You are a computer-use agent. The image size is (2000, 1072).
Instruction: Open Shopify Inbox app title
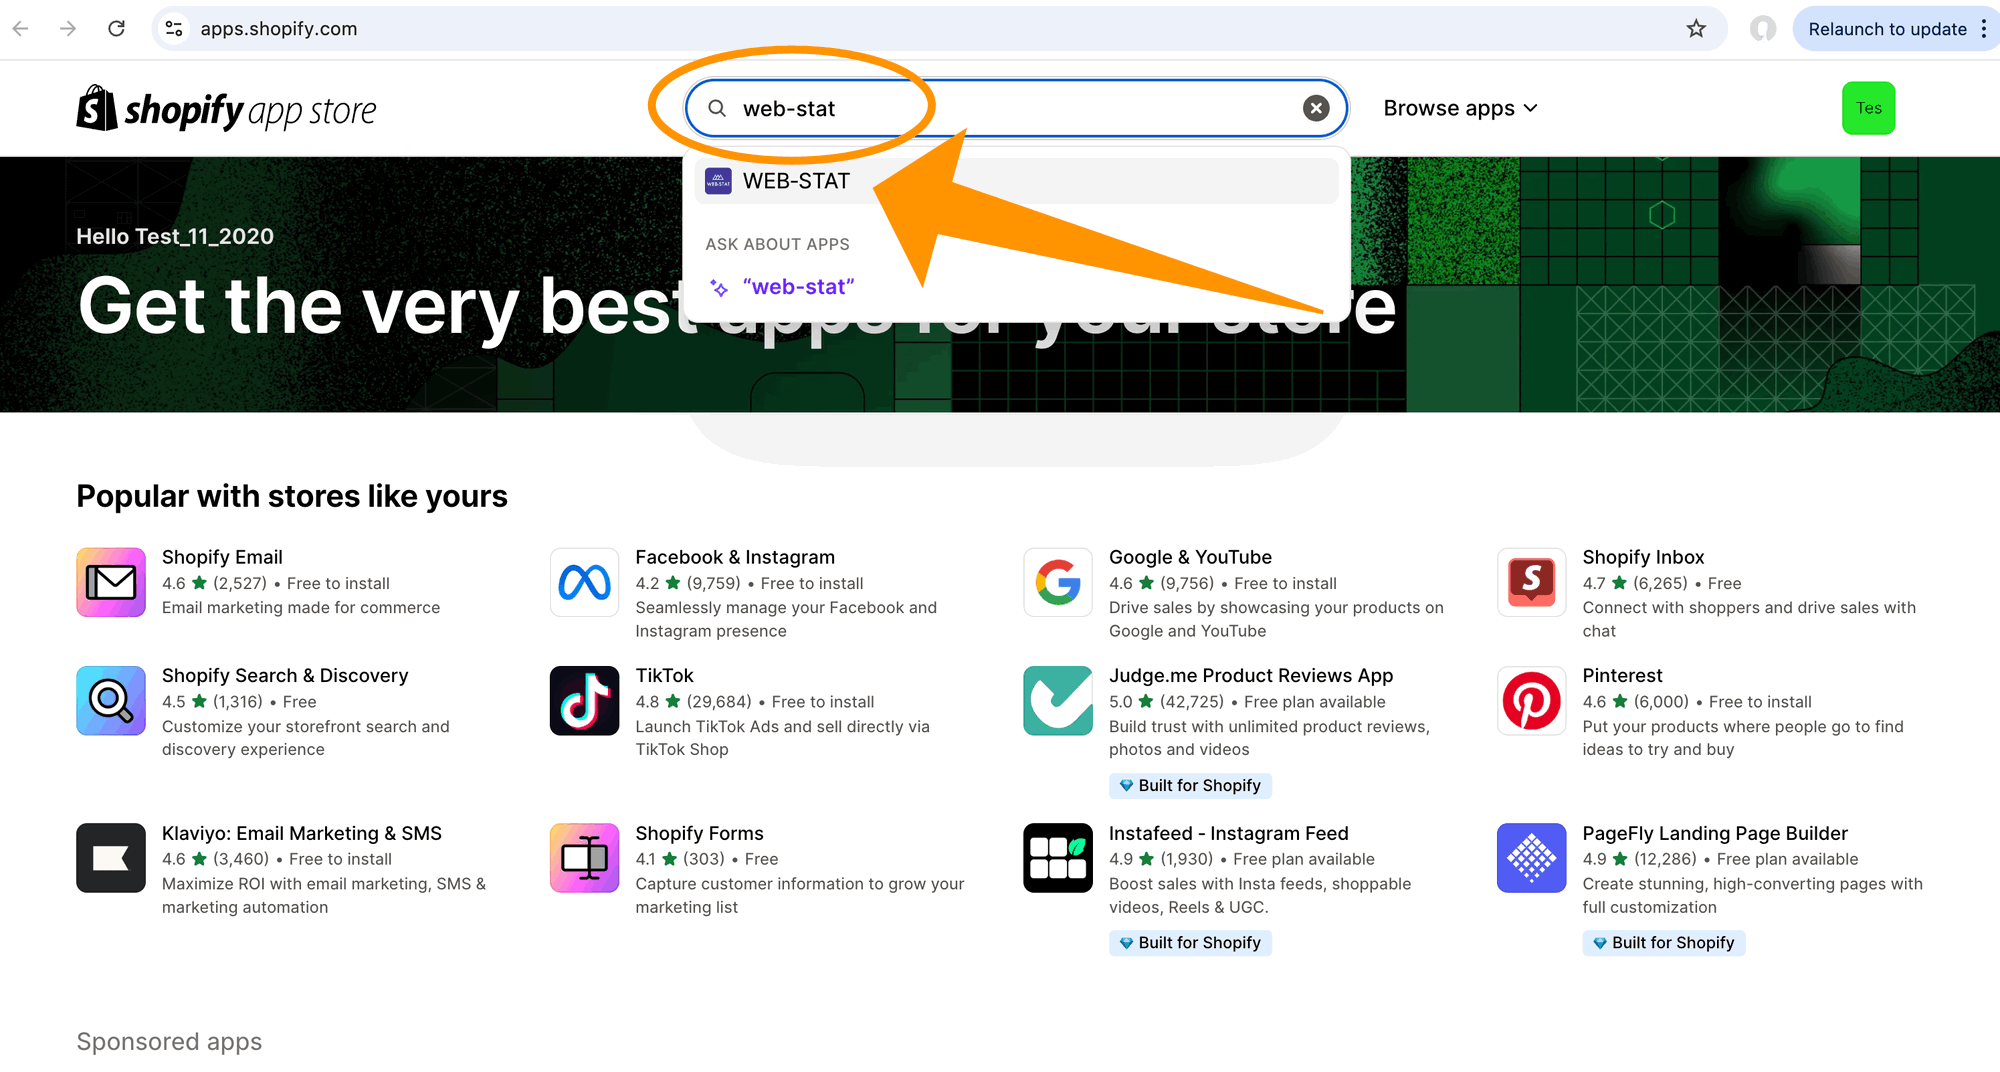coord(1643,557)
